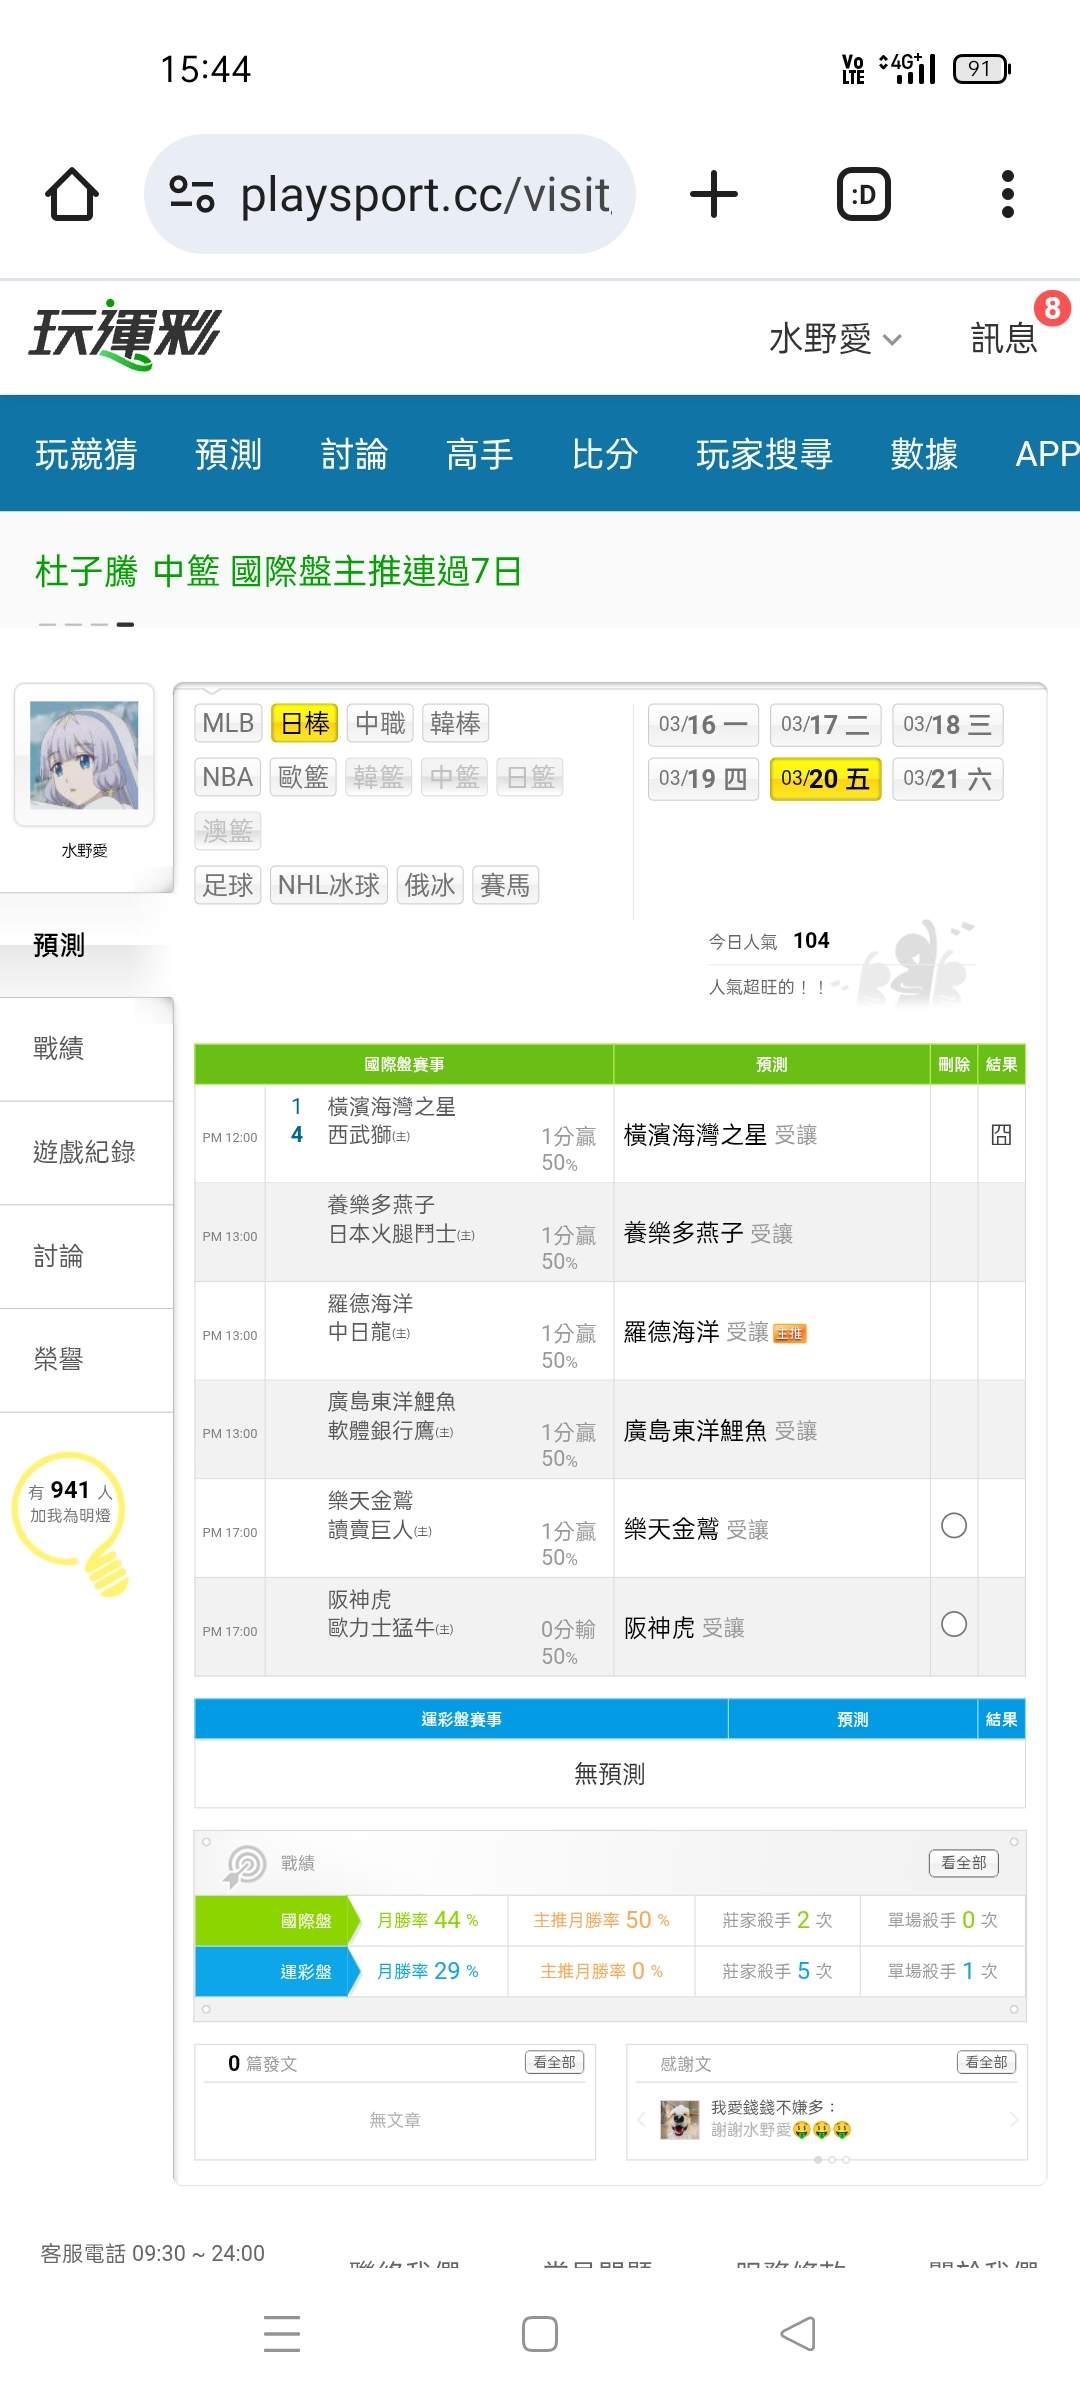Click the playsport.cc address bar
The image size is (1080, 2400).
point(390,194)
